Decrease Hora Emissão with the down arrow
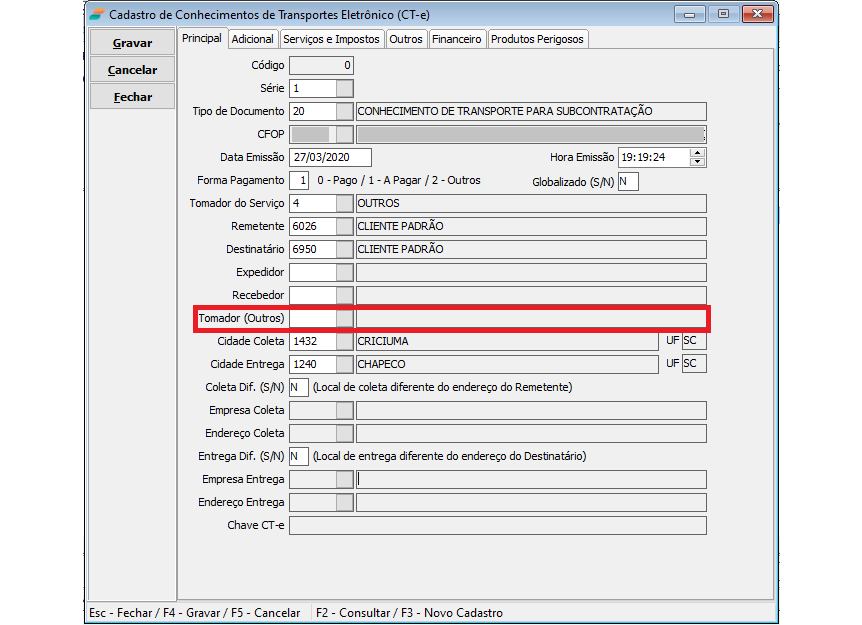Screen dimensions: 862x625 (x=697, y=162)
